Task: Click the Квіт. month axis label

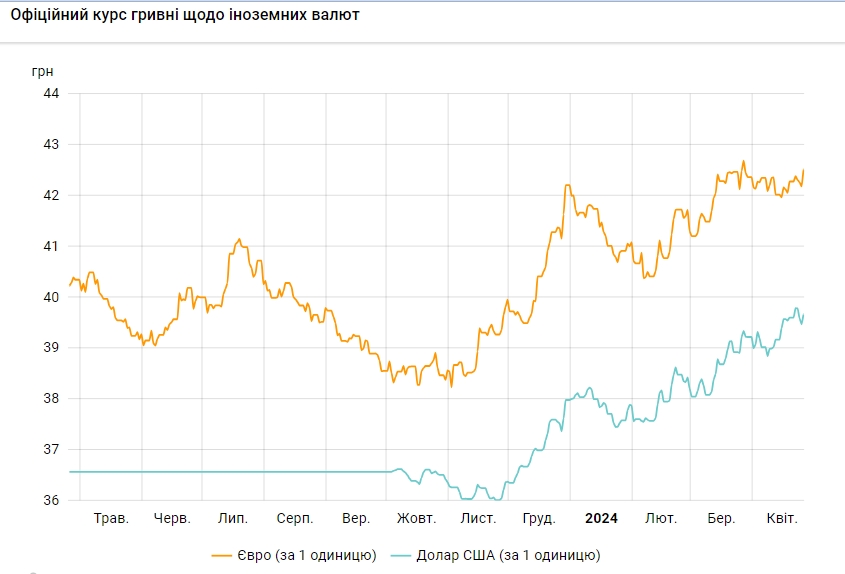Action: click(781, 518)
